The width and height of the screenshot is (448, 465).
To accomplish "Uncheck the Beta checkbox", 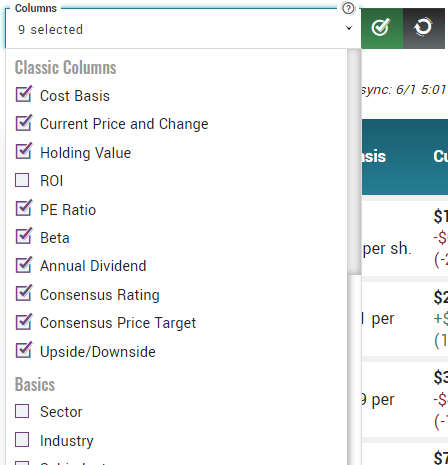I will (23, 237).
